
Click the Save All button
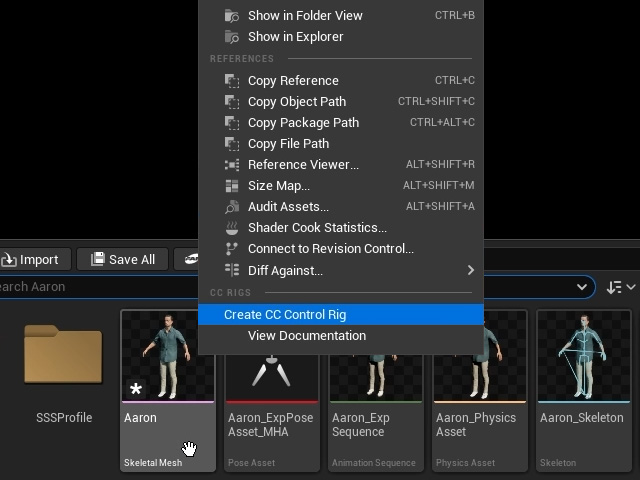123,260
